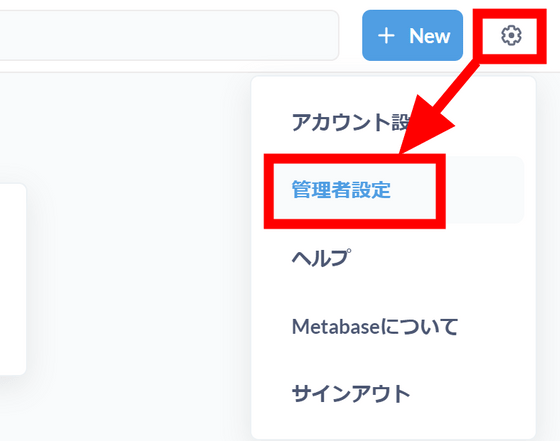Focus the search input field
The width and height of the screenshot is (560, 441).
pyautogui.click(x=169, y=35)
